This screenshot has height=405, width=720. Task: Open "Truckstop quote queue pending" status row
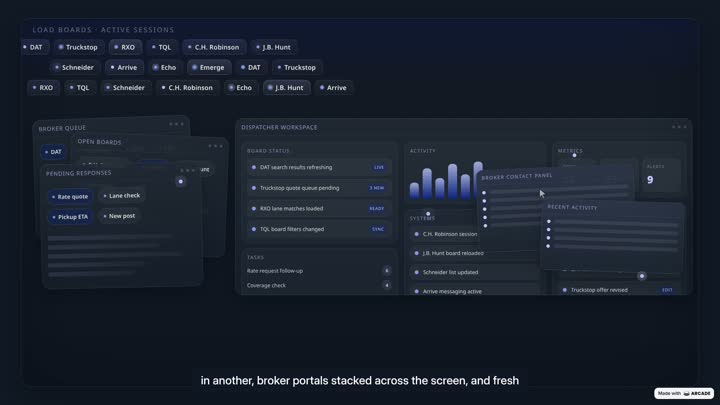tap(319, 188)
